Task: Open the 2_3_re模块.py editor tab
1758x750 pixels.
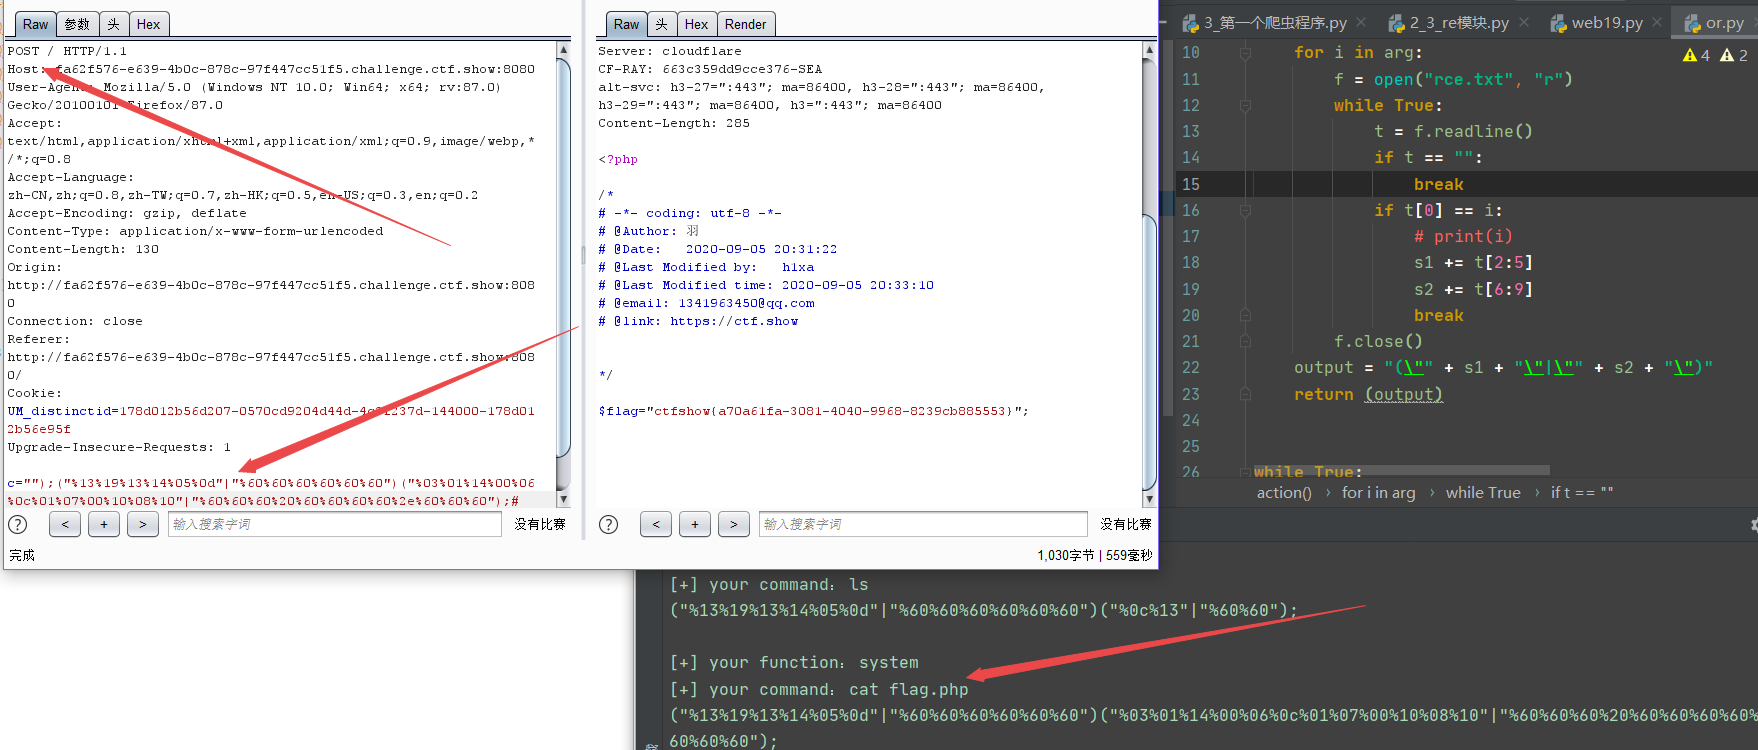Action: pos(1448,22)
